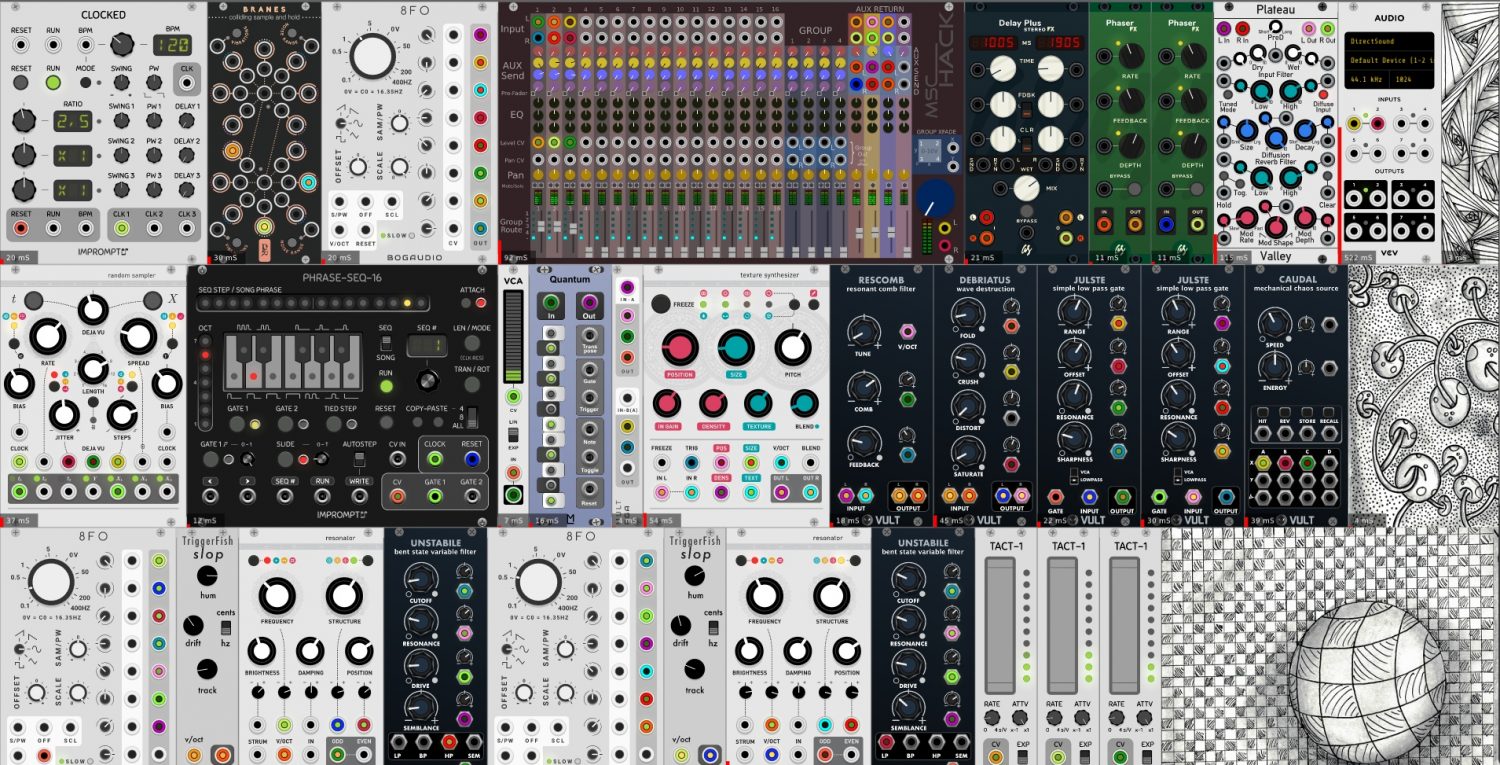Click the POSITION knob on texture synthesizer
Screen dimensions: 1500x765
tap(679, 348)
